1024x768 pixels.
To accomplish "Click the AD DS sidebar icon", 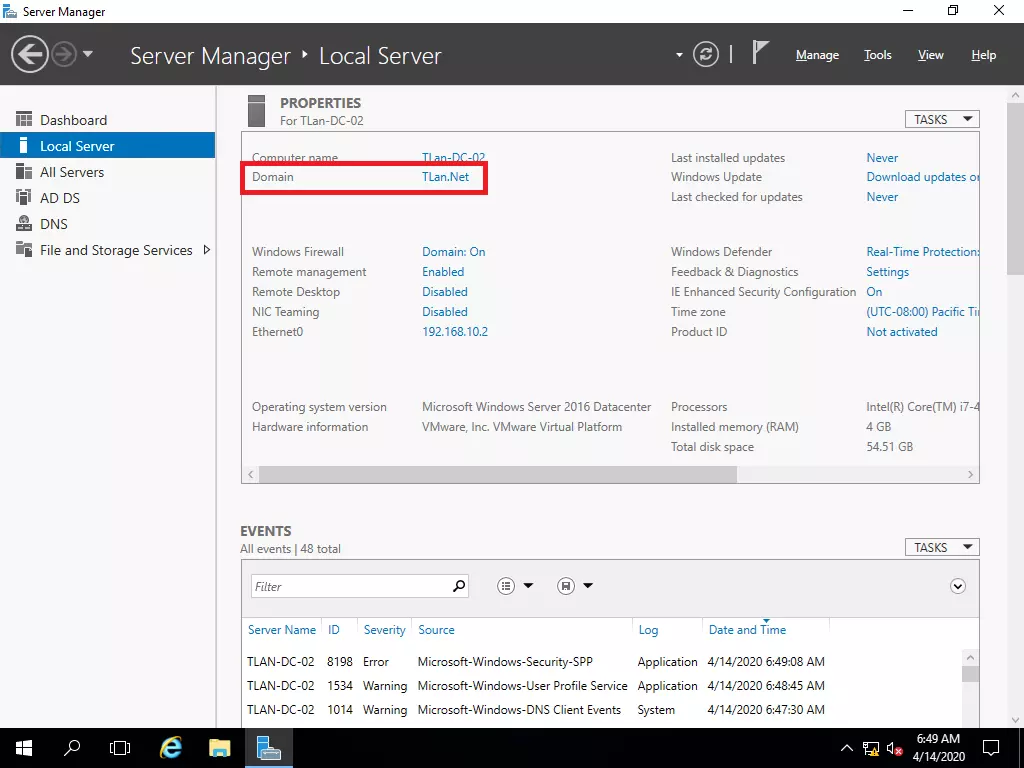I will tap(24, 197).
